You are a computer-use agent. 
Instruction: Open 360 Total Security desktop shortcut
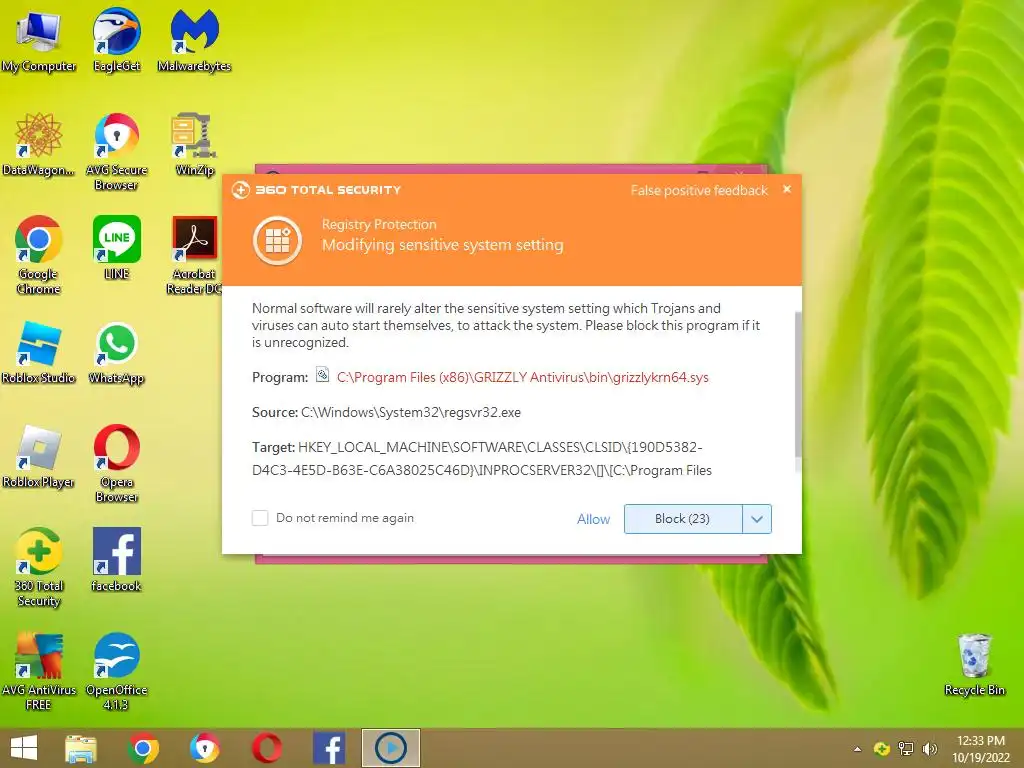39,568
